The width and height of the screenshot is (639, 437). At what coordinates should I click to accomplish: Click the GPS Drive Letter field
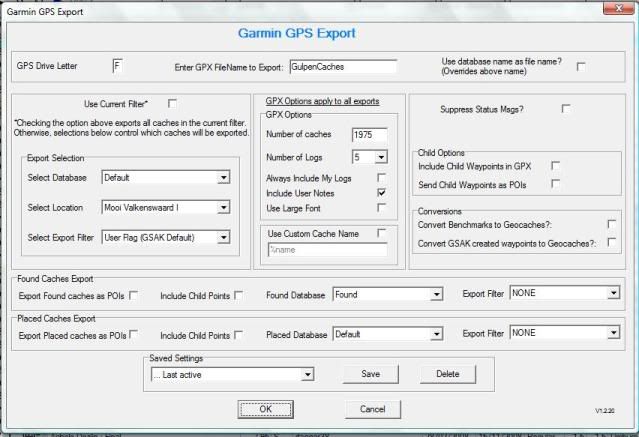(x=120, y=66)
